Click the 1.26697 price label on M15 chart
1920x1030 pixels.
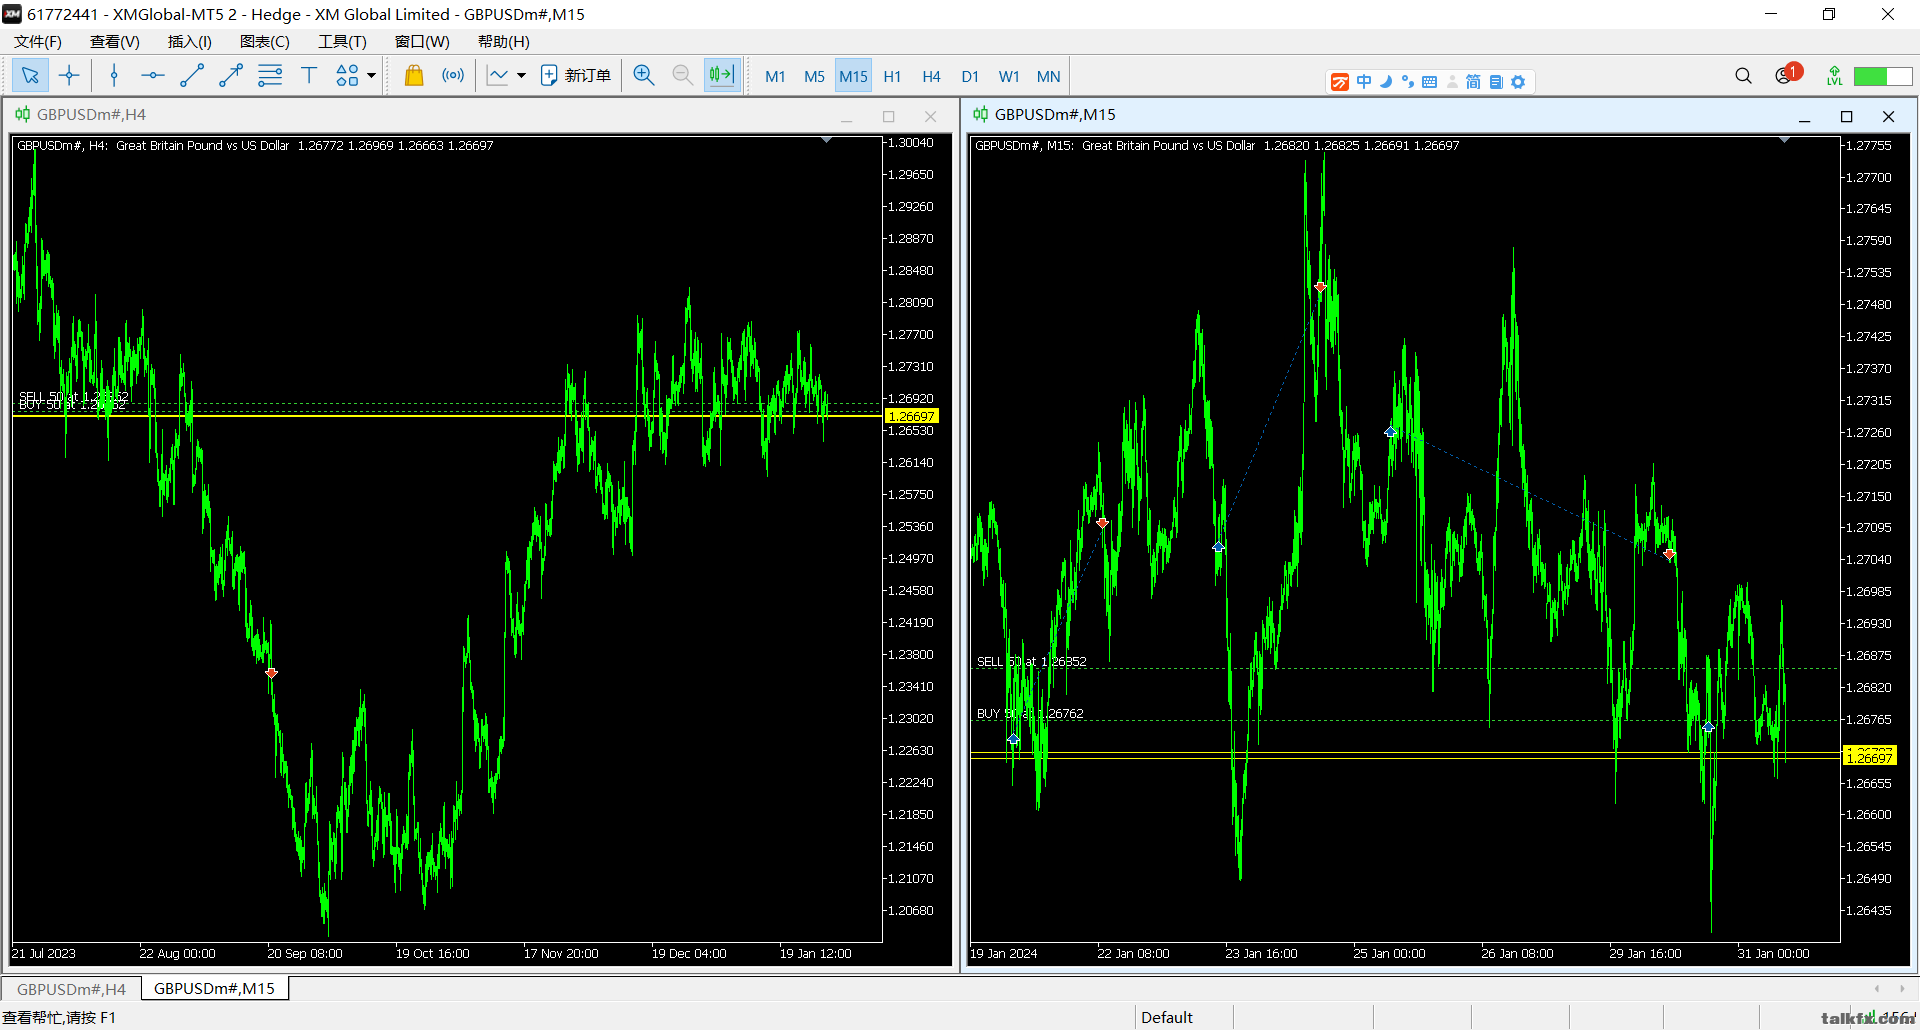1869,757
